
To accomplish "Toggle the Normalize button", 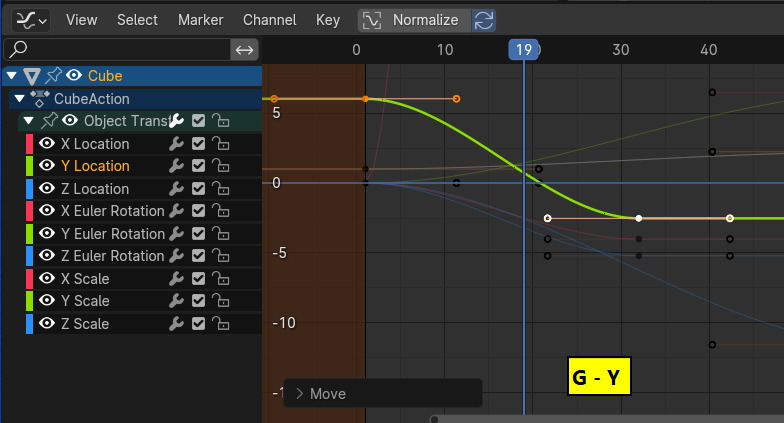I will 414,20.
